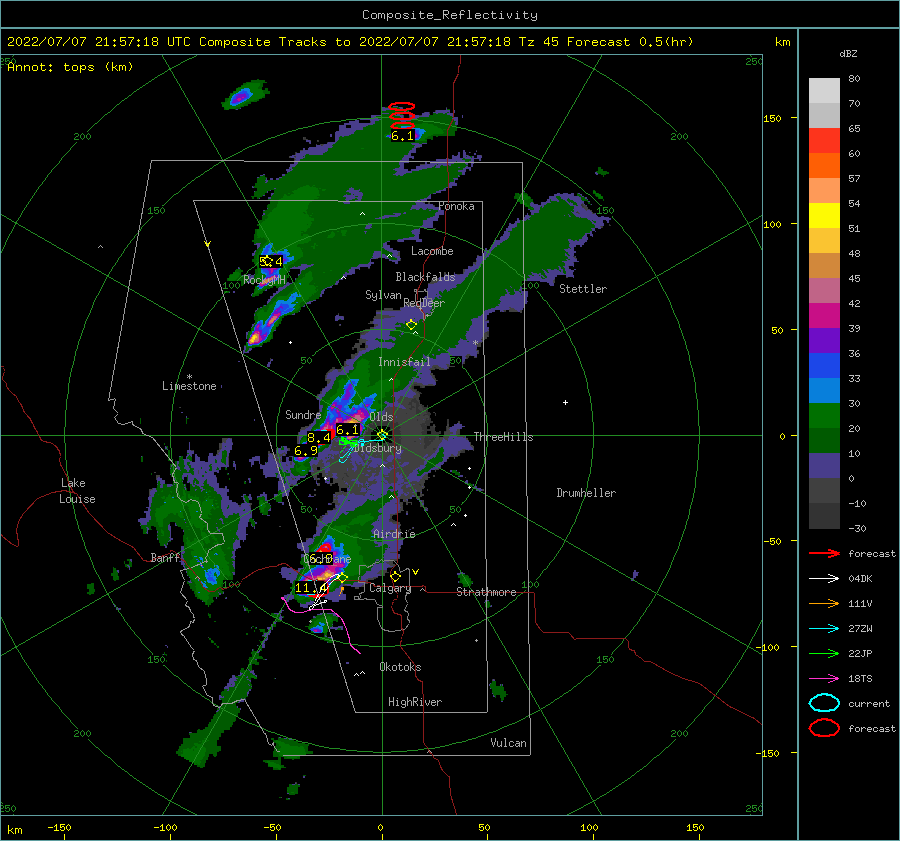900x841 pixels.
Task: Click the Ponoka city label
Action: [x=456, y=206]
